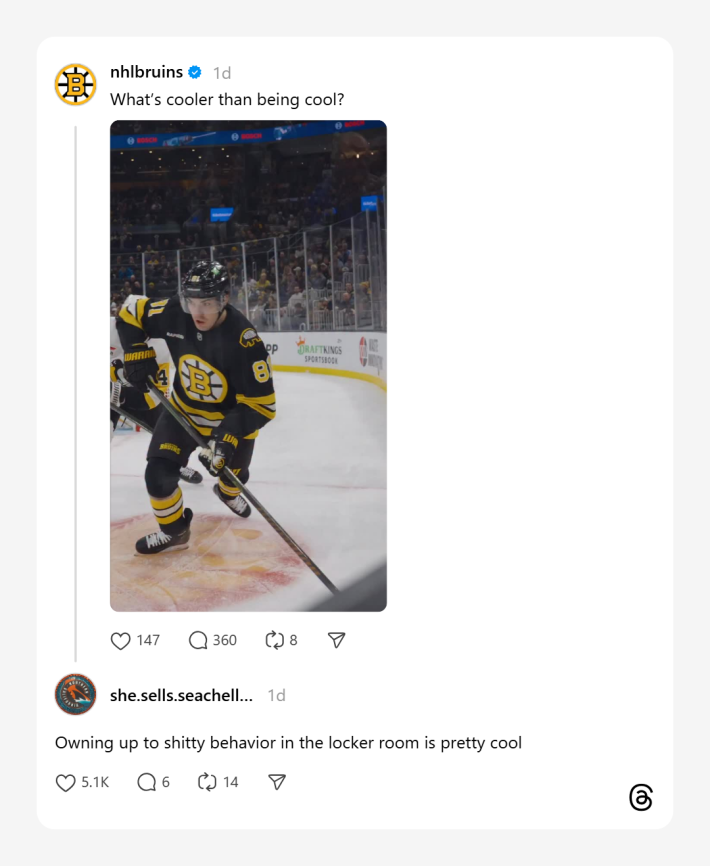Repost she.sells.seachell's reply
The image size is (710, 866).
(208, 782)
